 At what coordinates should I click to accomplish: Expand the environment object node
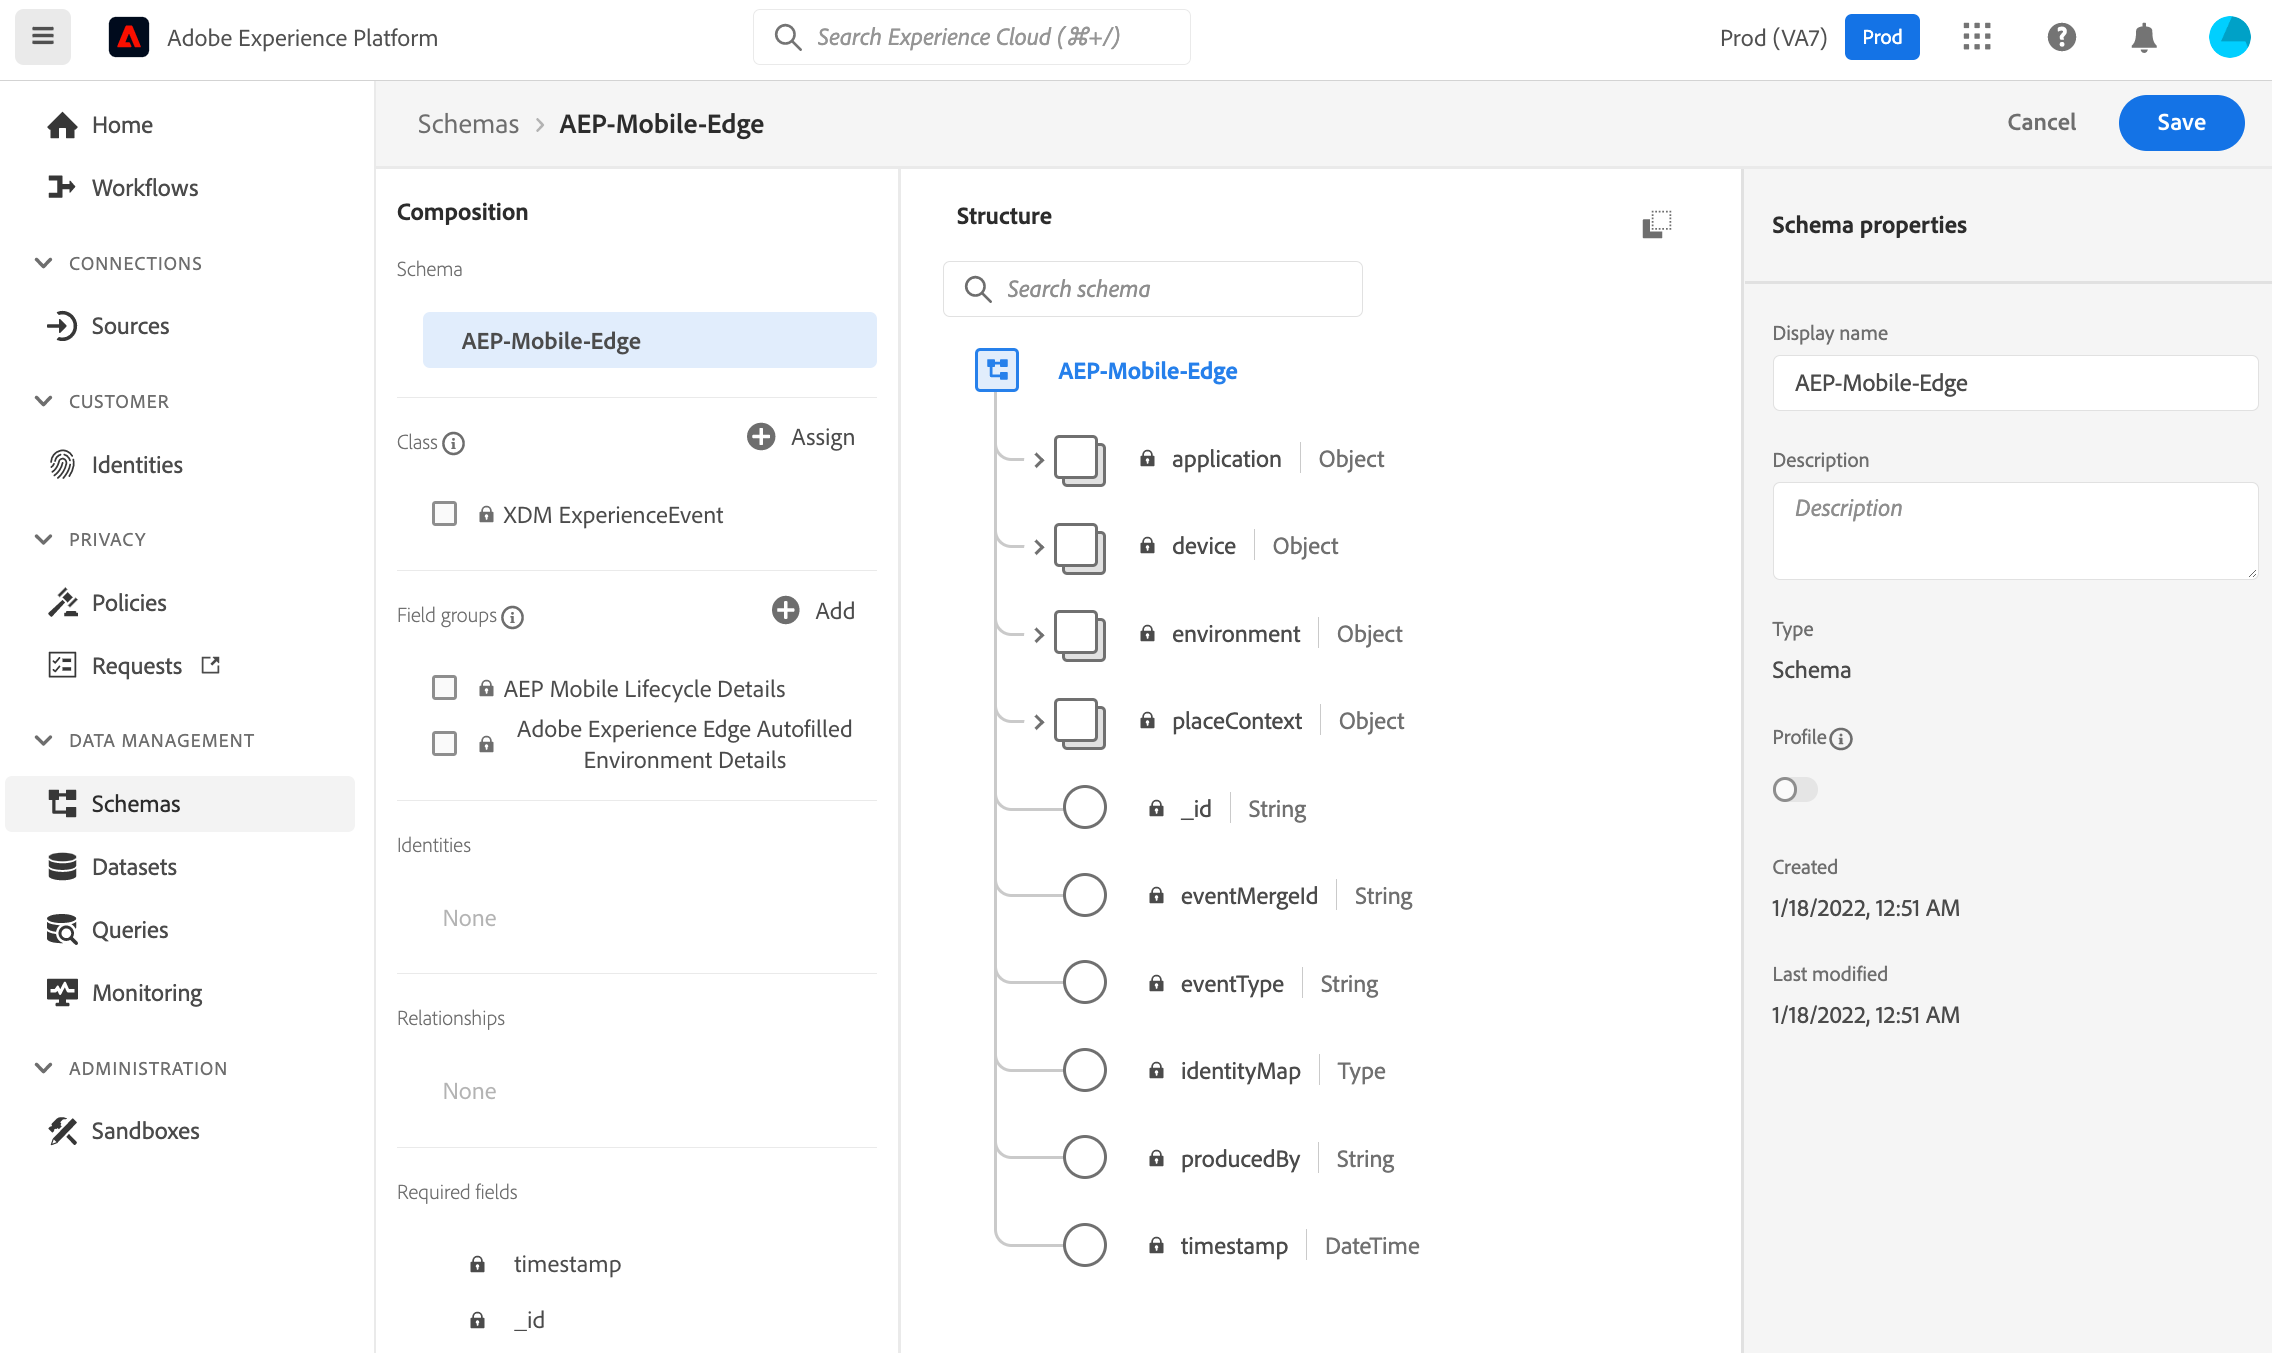tap(1039, 635)
